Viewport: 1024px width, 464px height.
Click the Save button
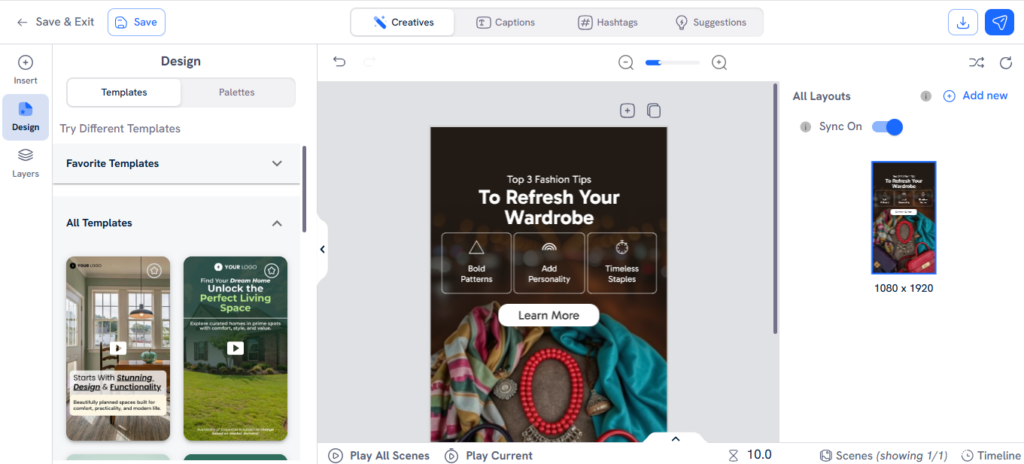pos(136,22)
